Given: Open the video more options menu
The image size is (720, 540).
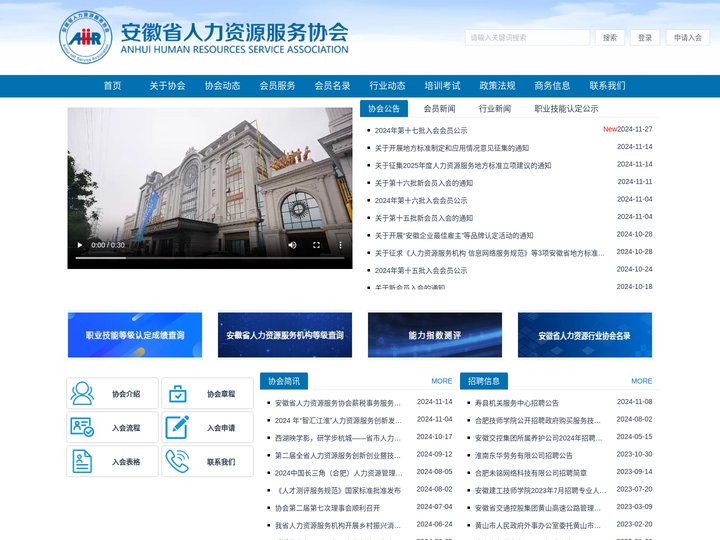Looking at the screenshot, I should coord(340,245).
